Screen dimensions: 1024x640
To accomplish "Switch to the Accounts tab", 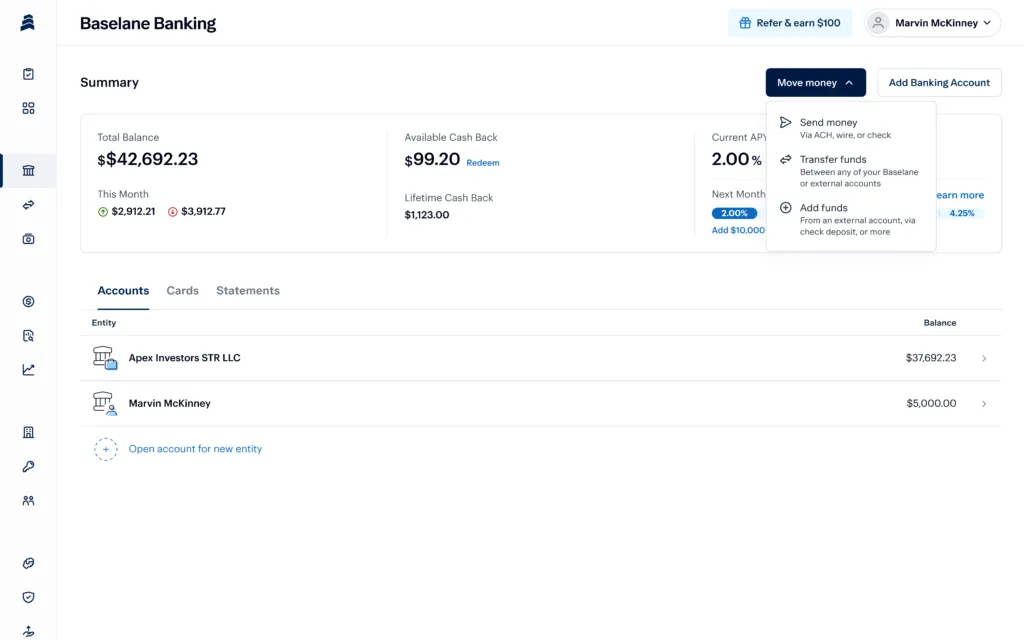I will point(123,291).
